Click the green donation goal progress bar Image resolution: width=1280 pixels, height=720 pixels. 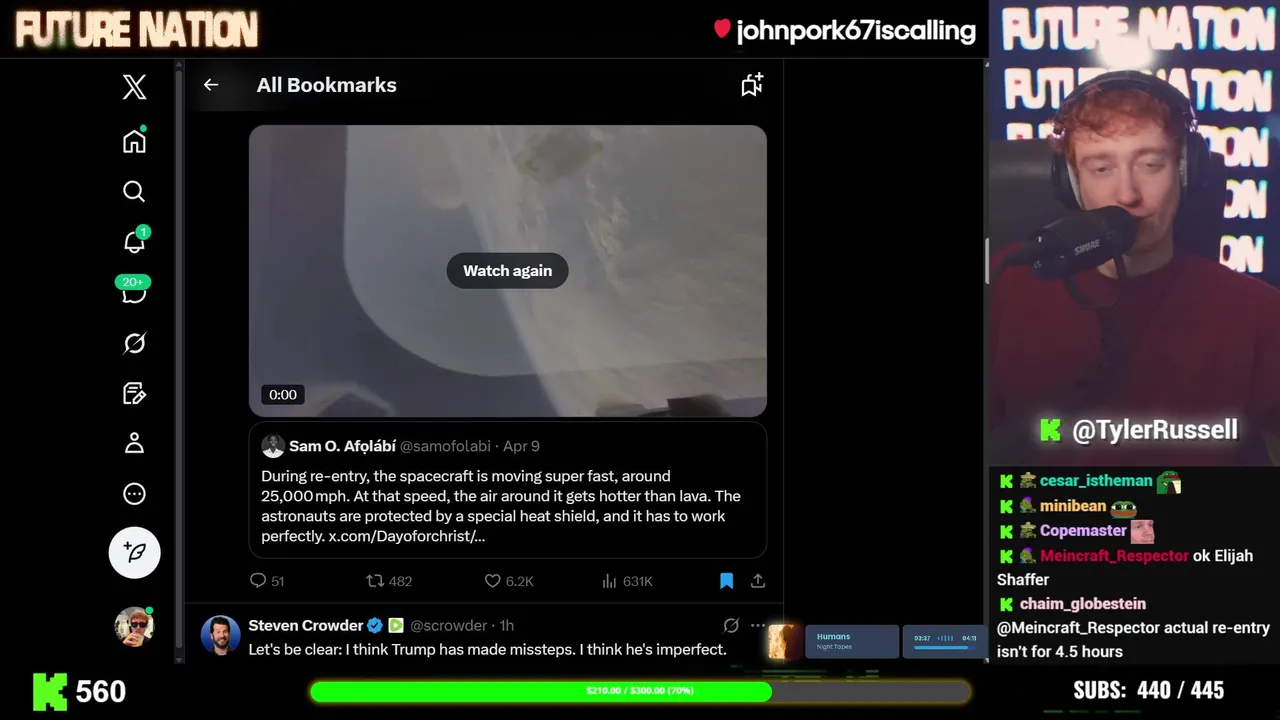[x=640, y=691]
